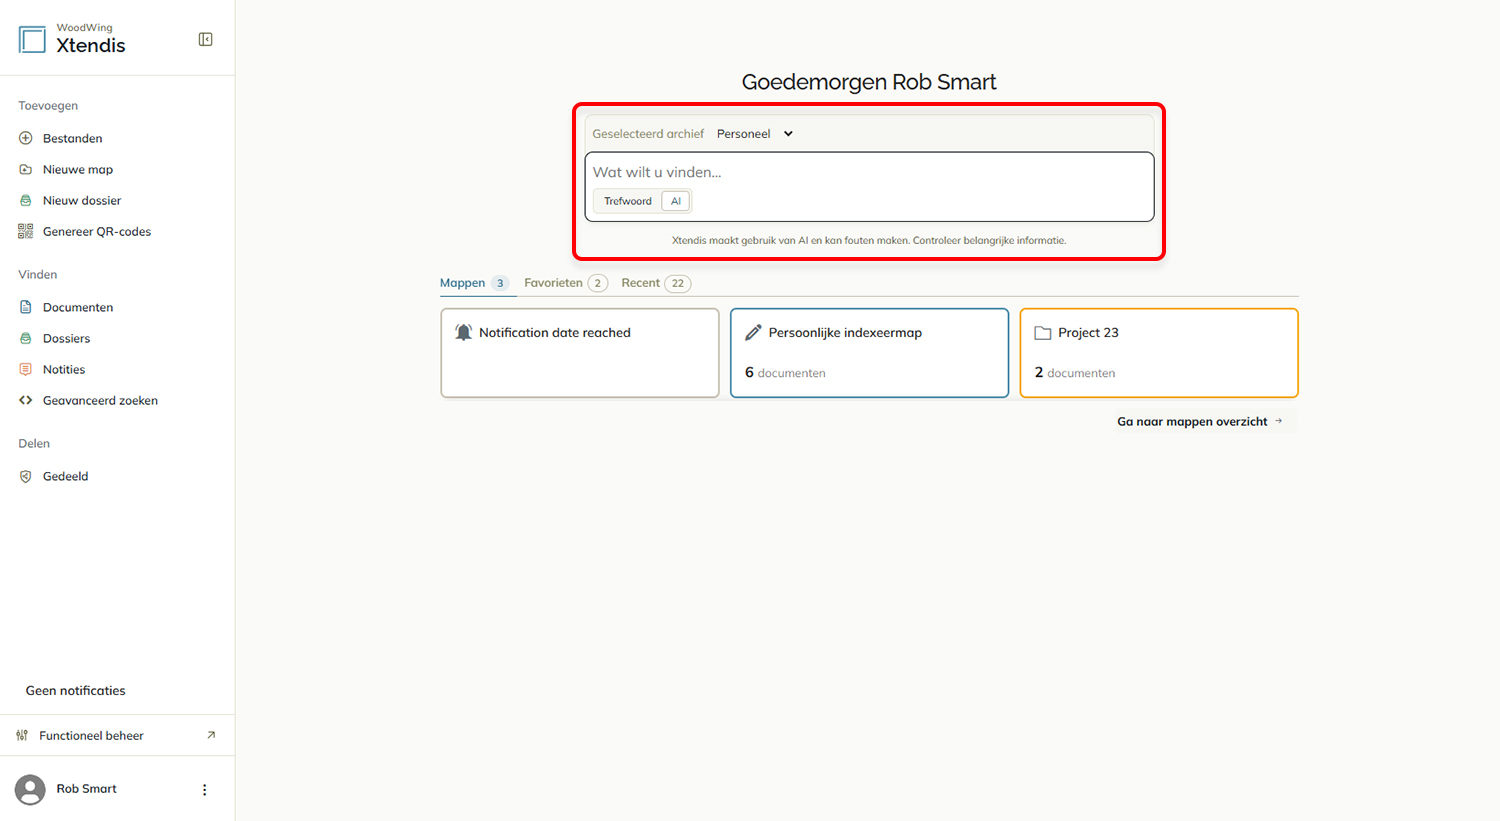Click the document icon beside Documenten
This screenshot has width=1500, height=821.
pos(26,307)
